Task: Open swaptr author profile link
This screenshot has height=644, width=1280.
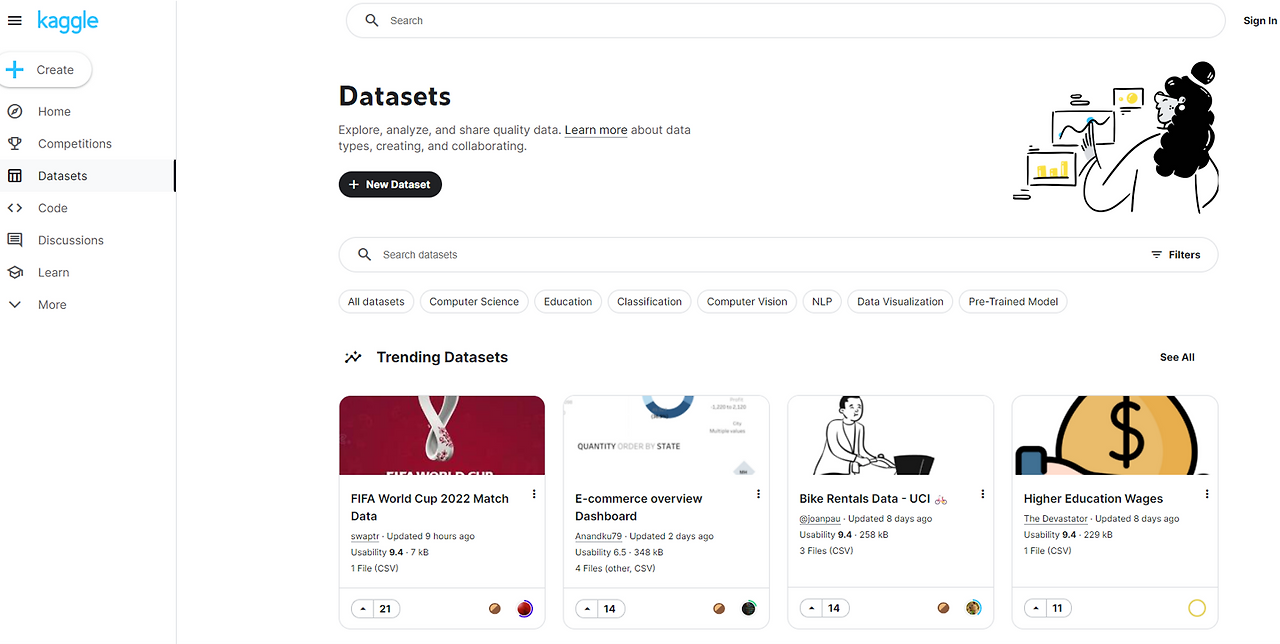Action: click(365, 536)
